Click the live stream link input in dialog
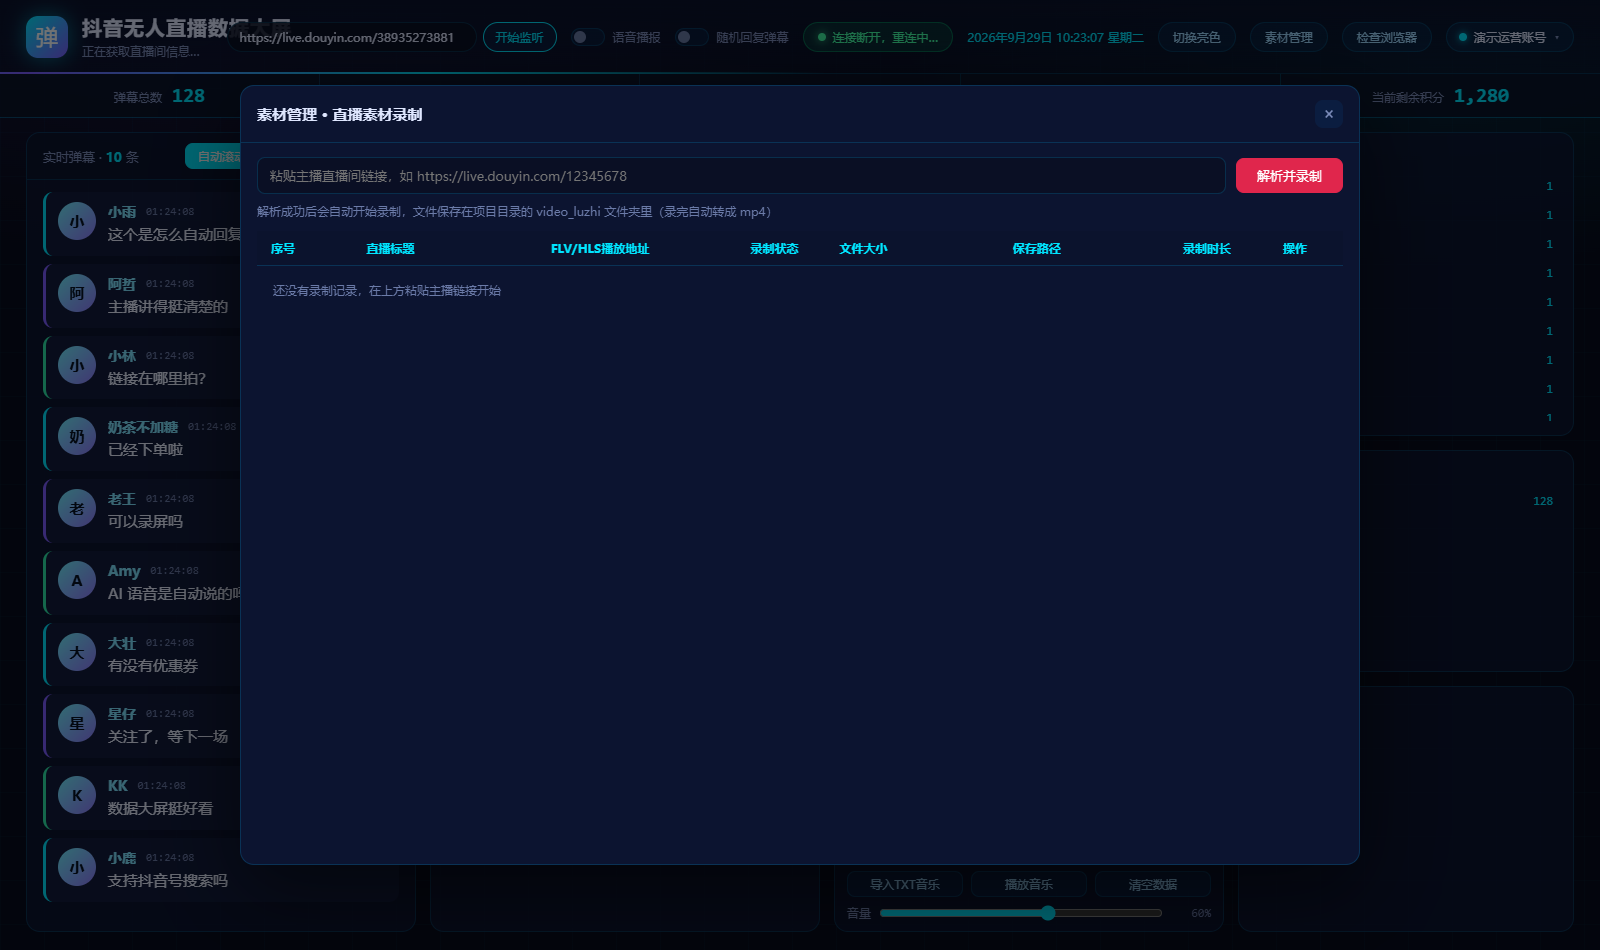 pyautogui.click(x=741, y=176)
